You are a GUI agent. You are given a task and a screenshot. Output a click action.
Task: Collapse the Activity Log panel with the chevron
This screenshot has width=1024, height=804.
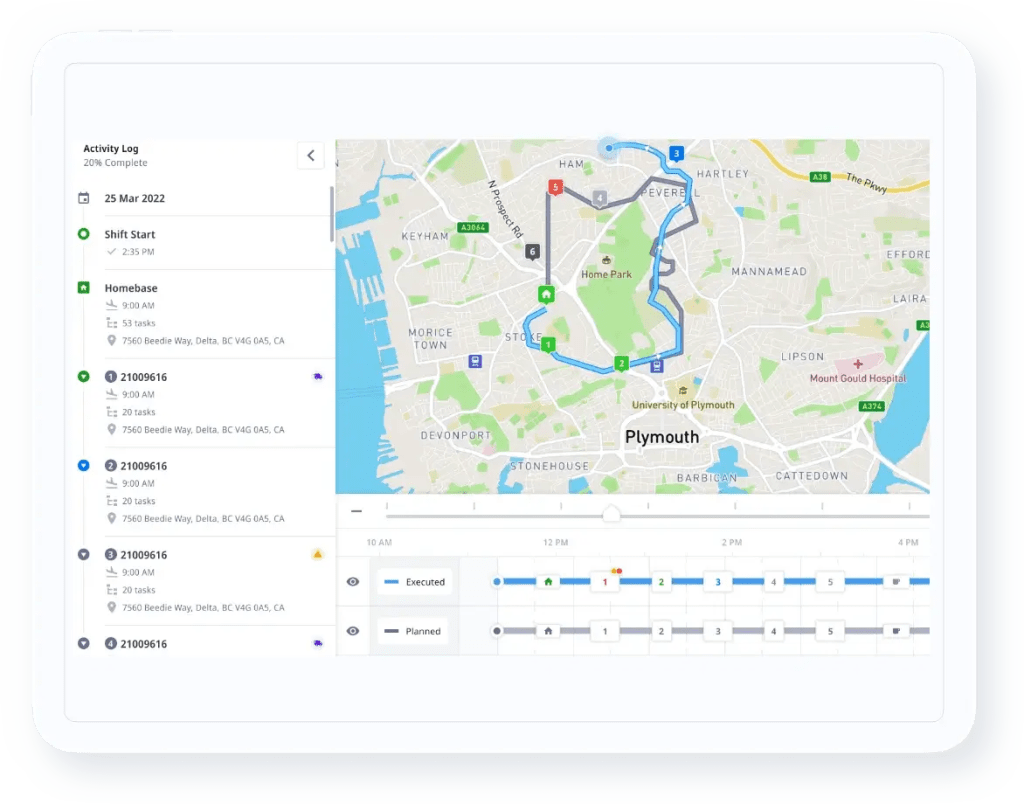(310, 156)
